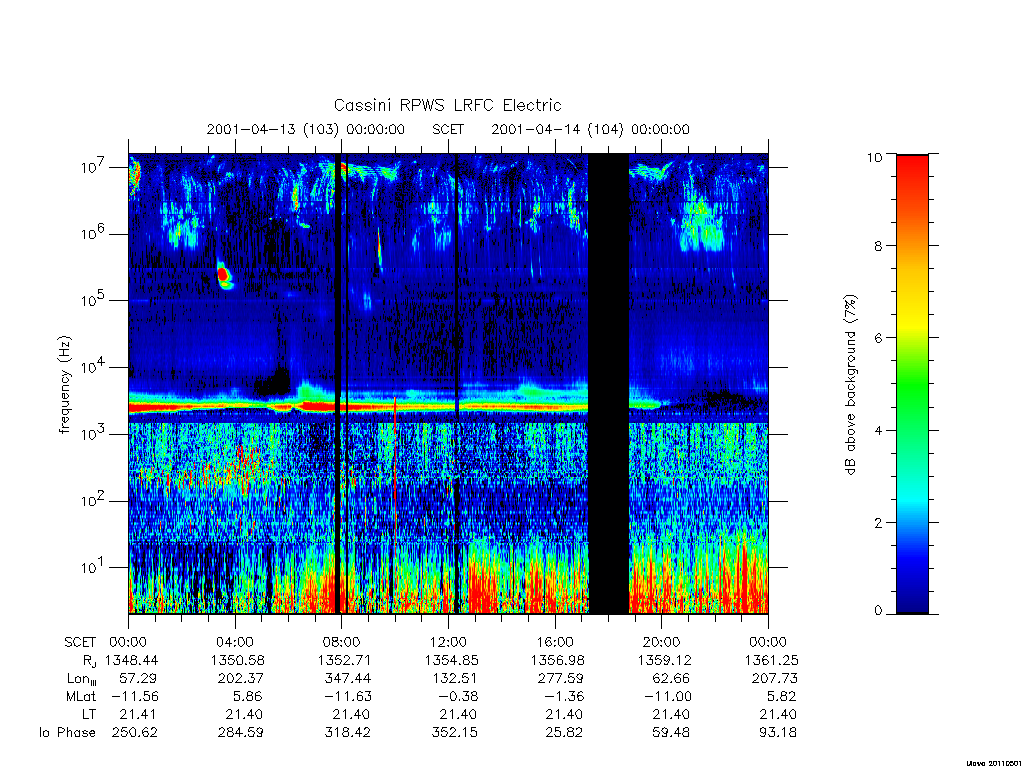1024x768 pixels.
Task: Click the Lon III value 132.51
Action: coord(455,679)
